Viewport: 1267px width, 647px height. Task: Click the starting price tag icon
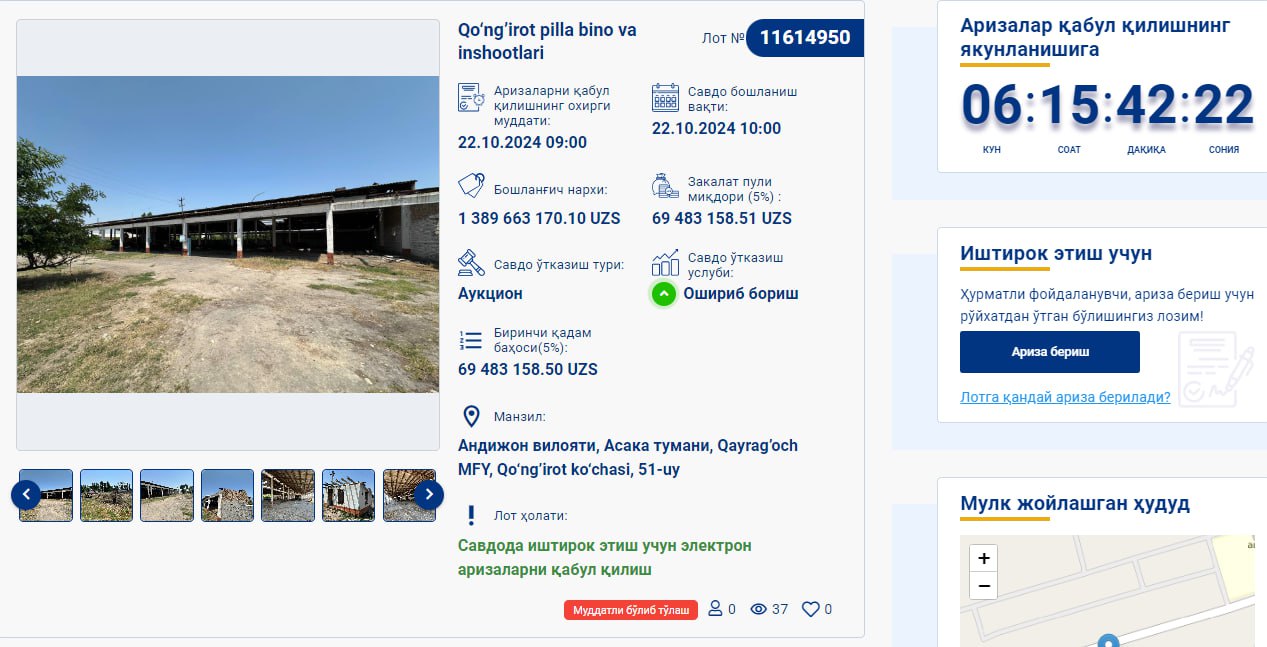point(471,187)
